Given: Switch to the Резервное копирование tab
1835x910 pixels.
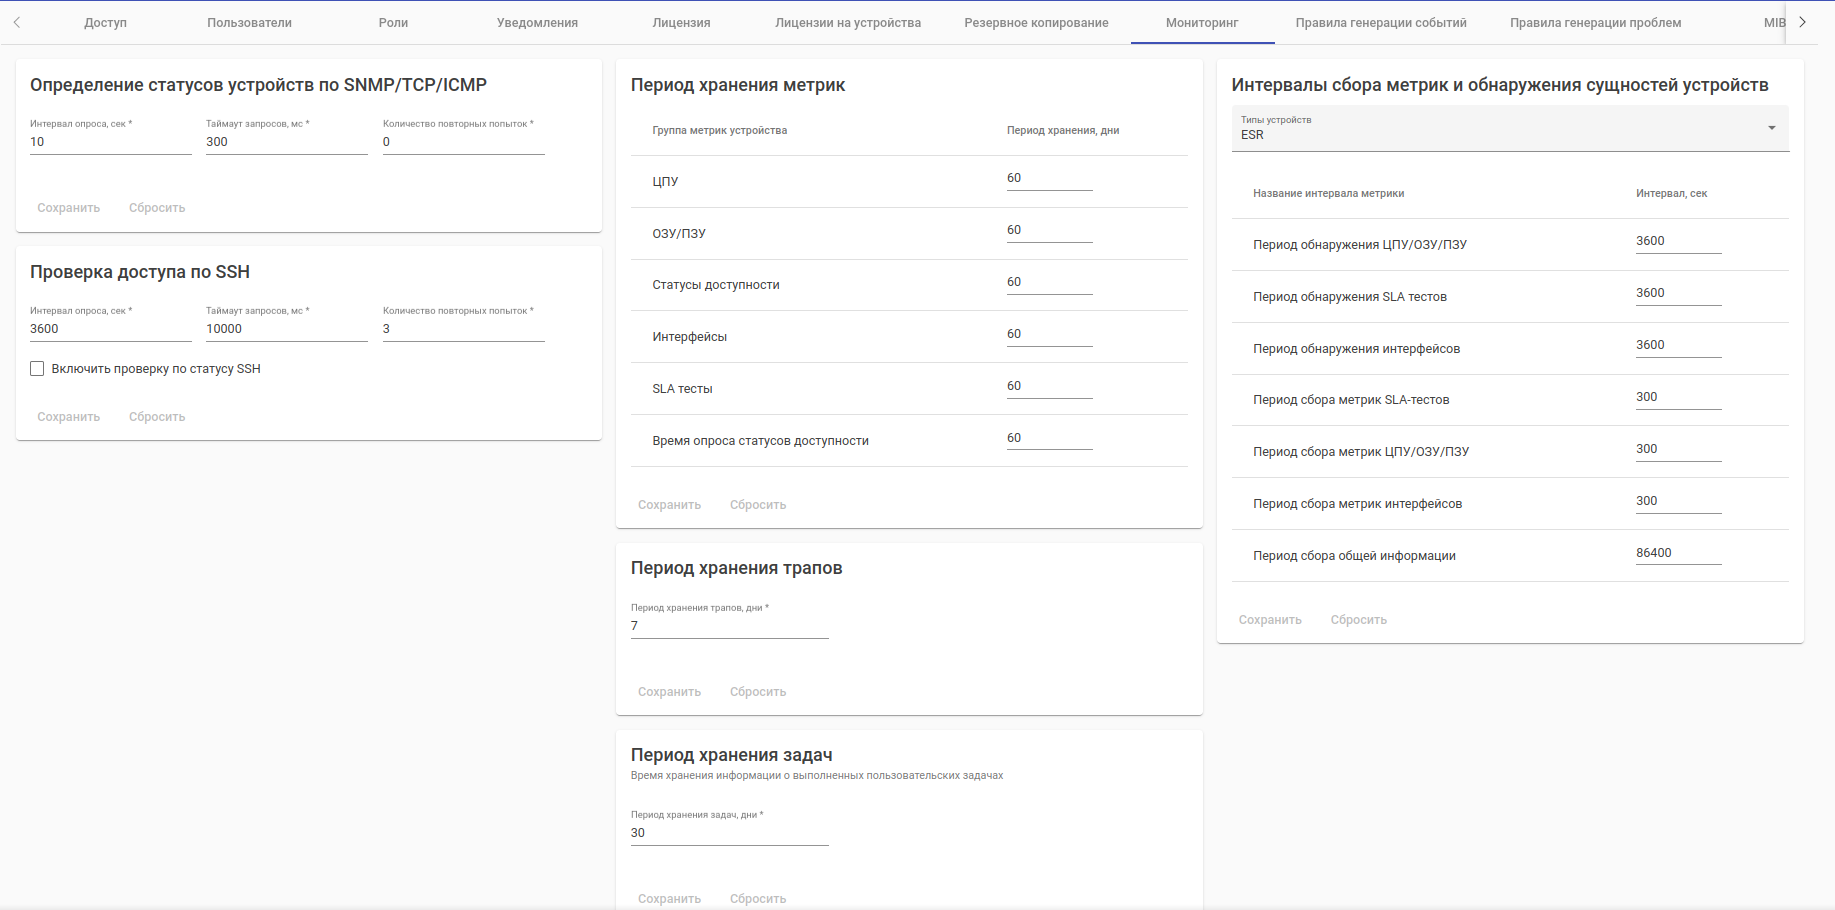Looking at the screenshot, I should (1036, 23).
